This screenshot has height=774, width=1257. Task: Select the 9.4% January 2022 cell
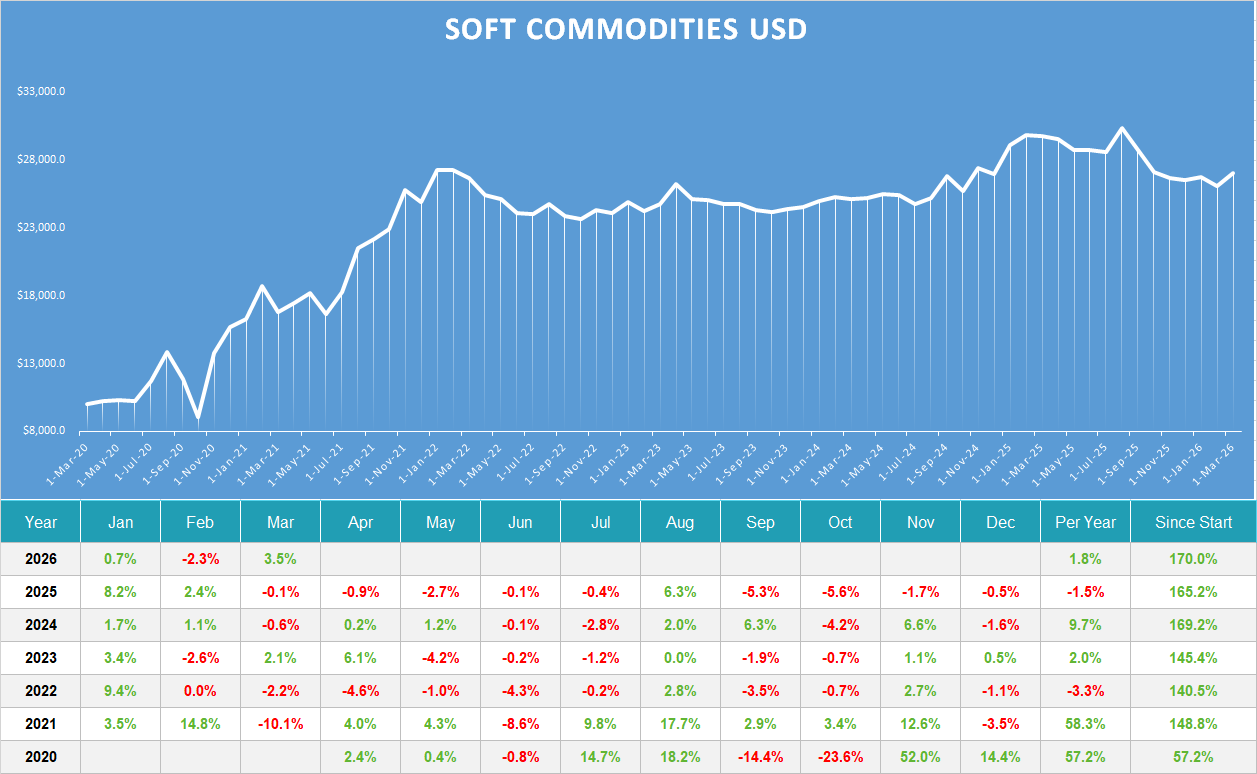[x=121, y=691]
